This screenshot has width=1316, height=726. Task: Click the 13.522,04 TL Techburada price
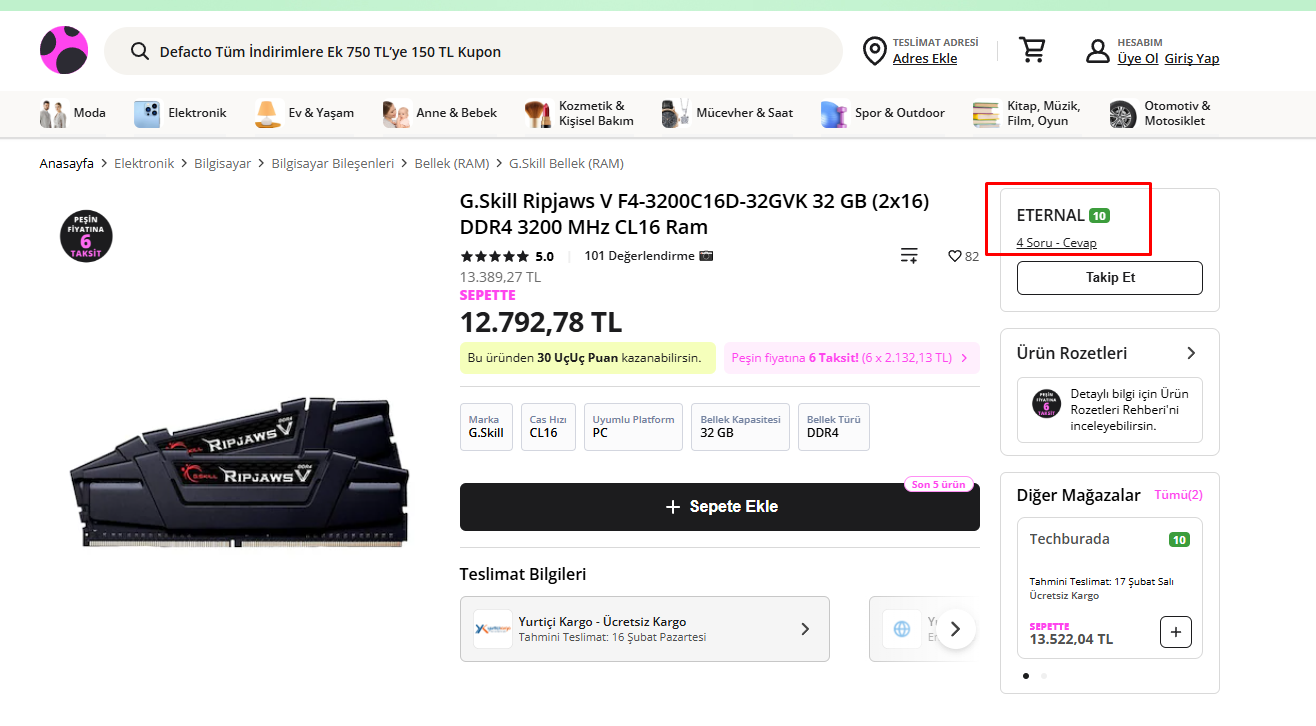(1071, 639)
